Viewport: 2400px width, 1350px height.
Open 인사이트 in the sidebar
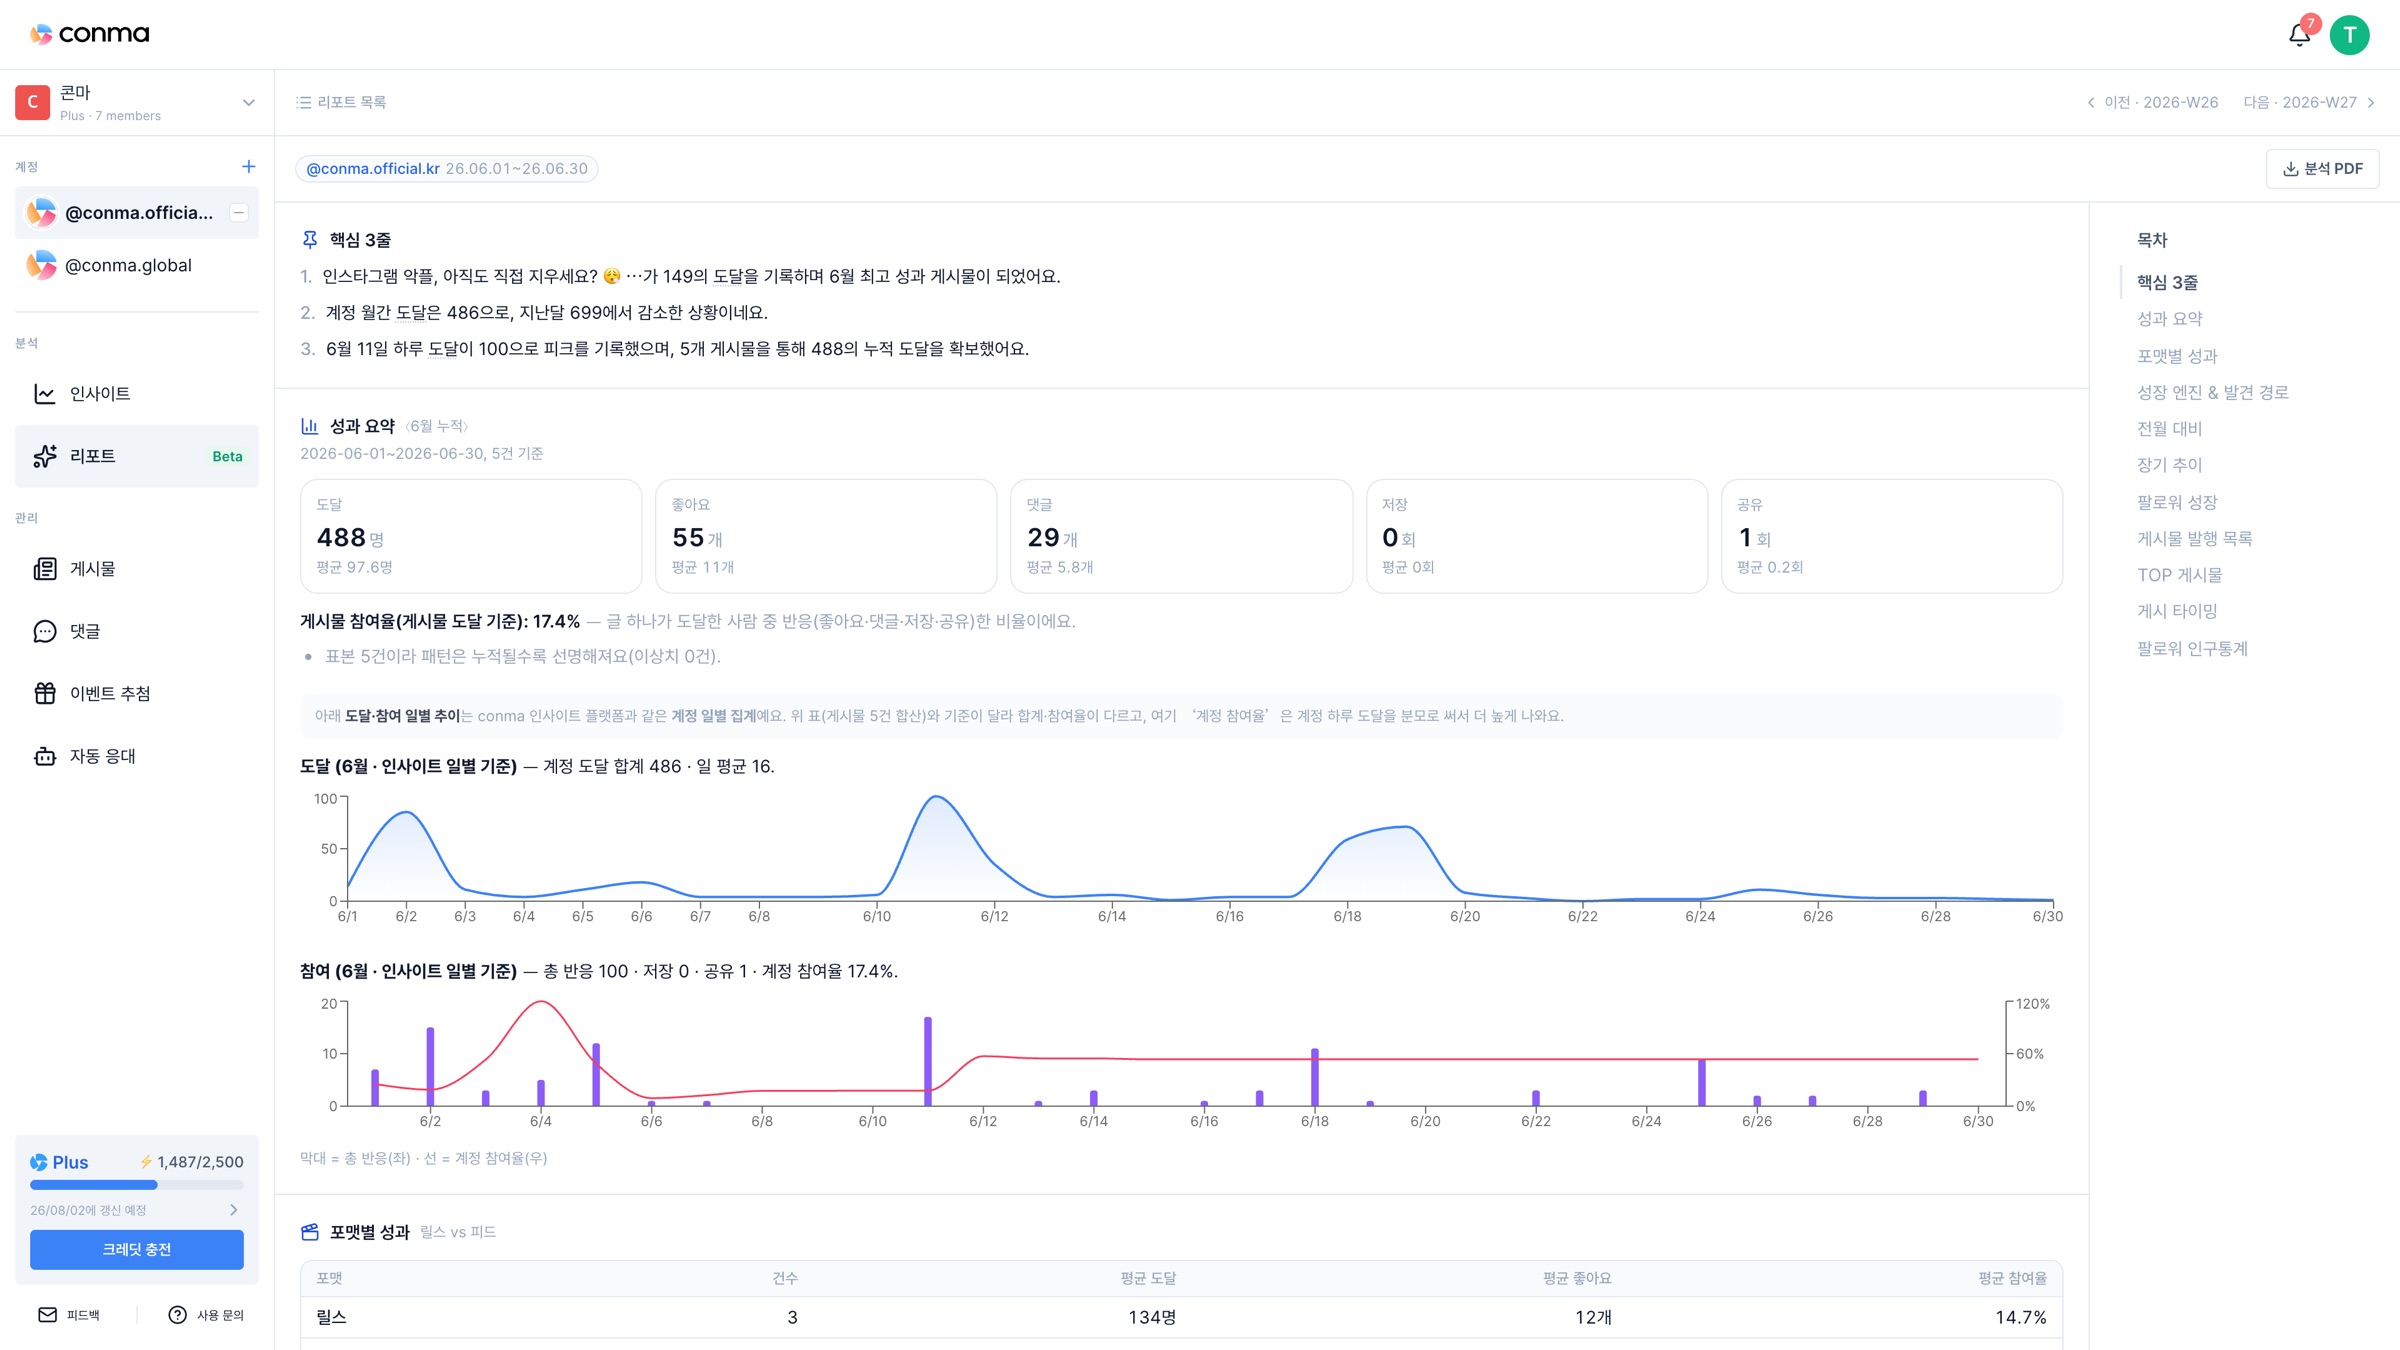click(x=137, y=393)
